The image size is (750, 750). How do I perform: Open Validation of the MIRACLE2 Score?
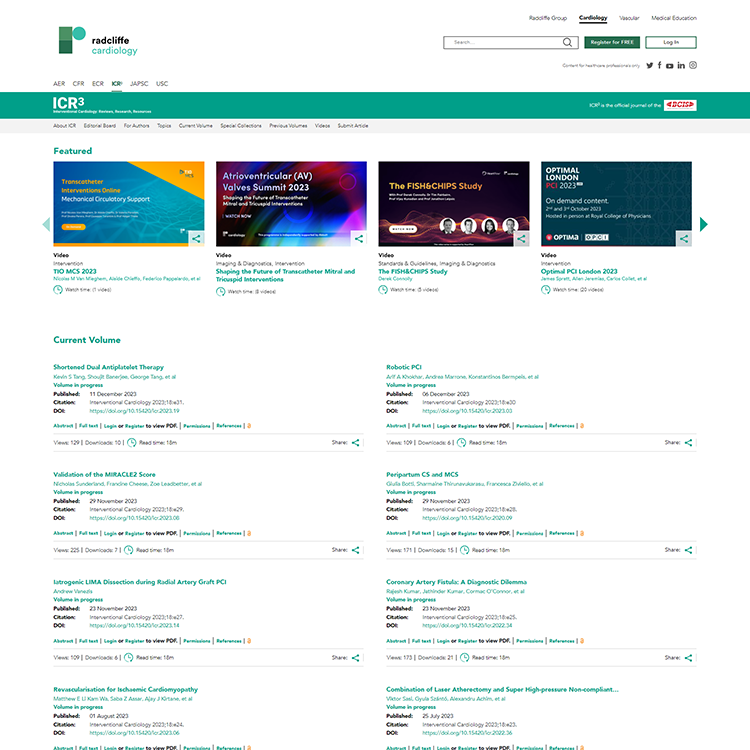[x=104, y=474]
